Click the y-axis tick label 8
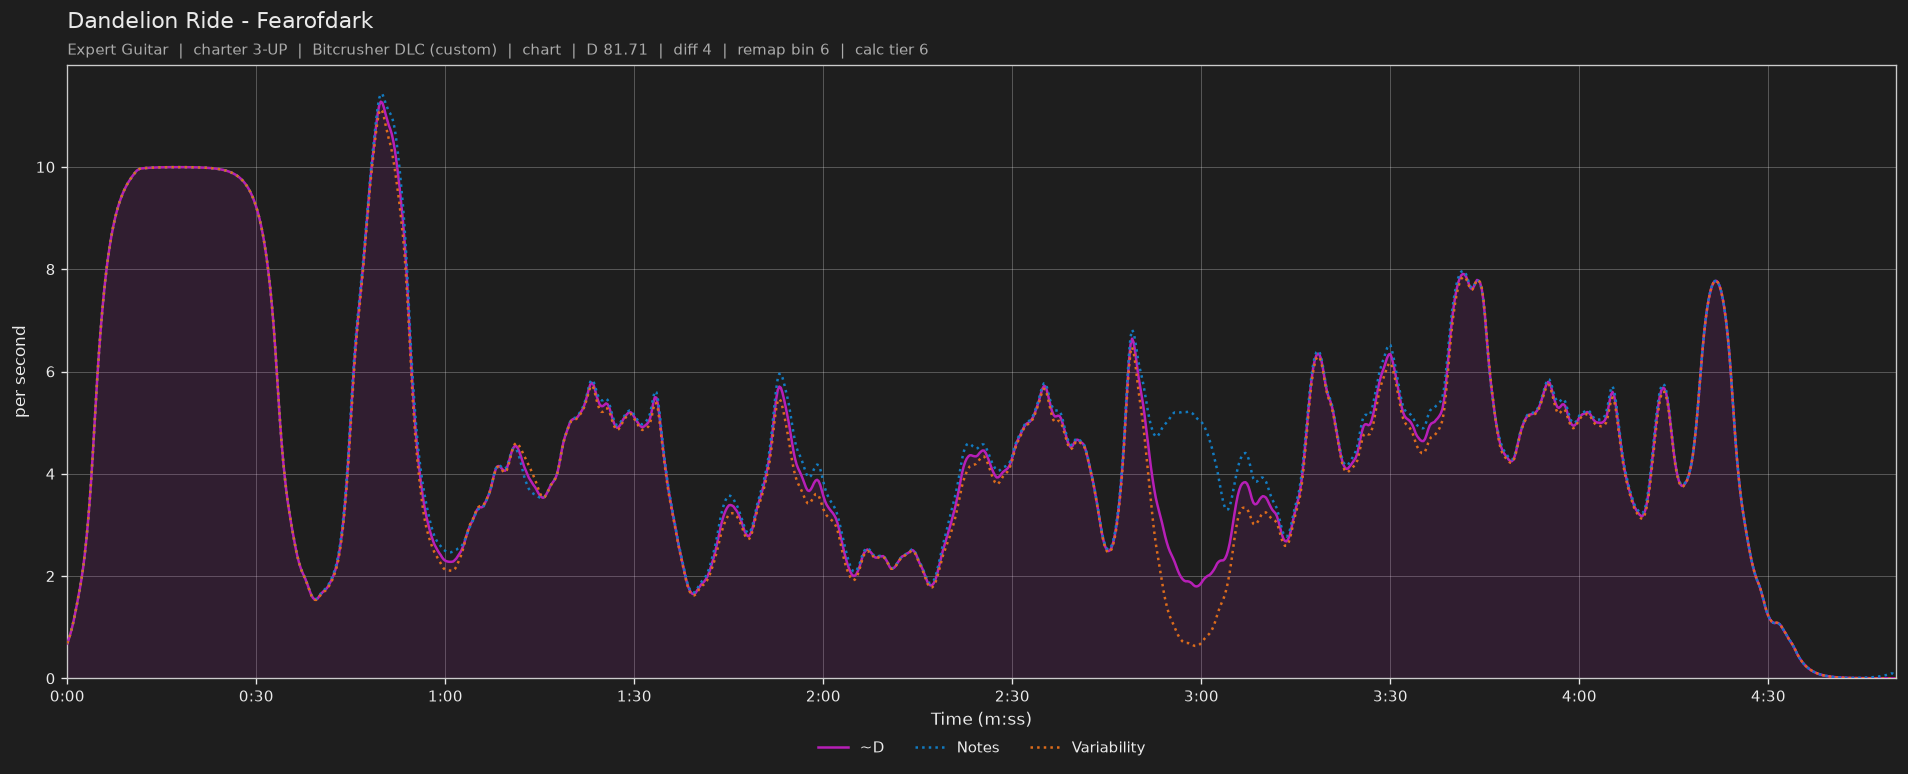Screen dimensions: 1908x774 pyautogui.click(x=50, y=270)
